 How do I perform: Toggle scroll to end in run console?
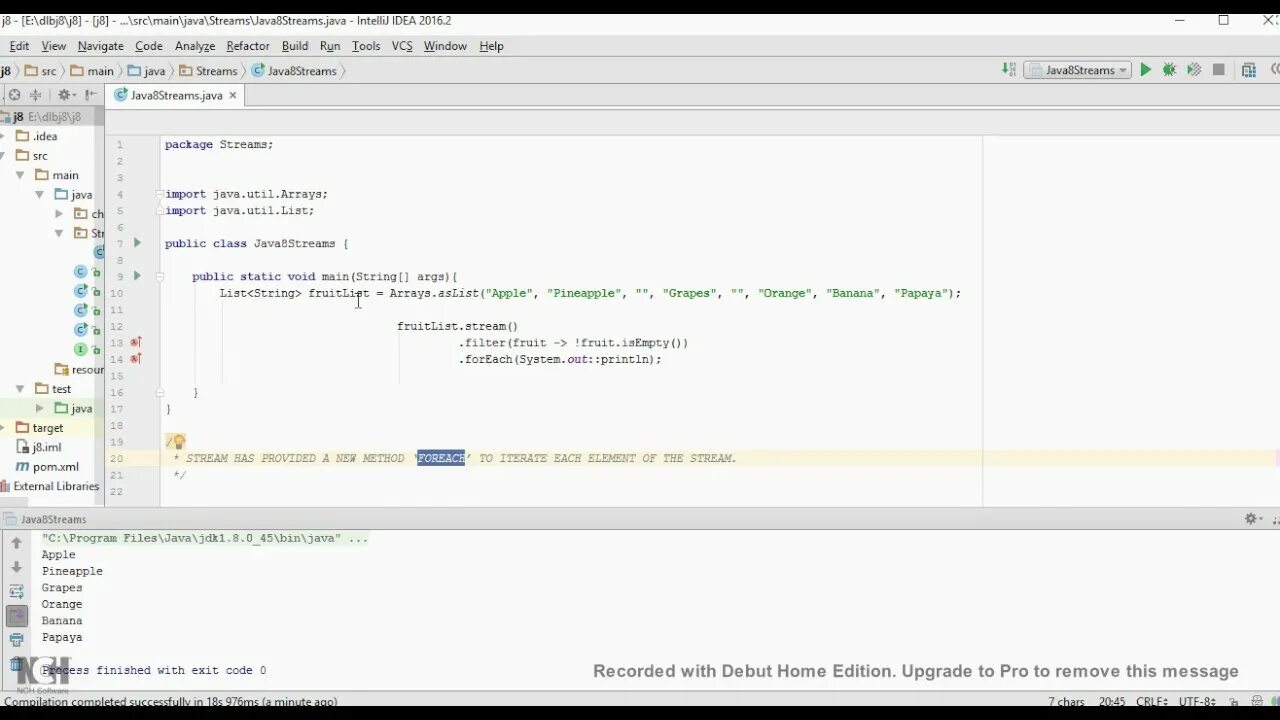tap(16, 615)
